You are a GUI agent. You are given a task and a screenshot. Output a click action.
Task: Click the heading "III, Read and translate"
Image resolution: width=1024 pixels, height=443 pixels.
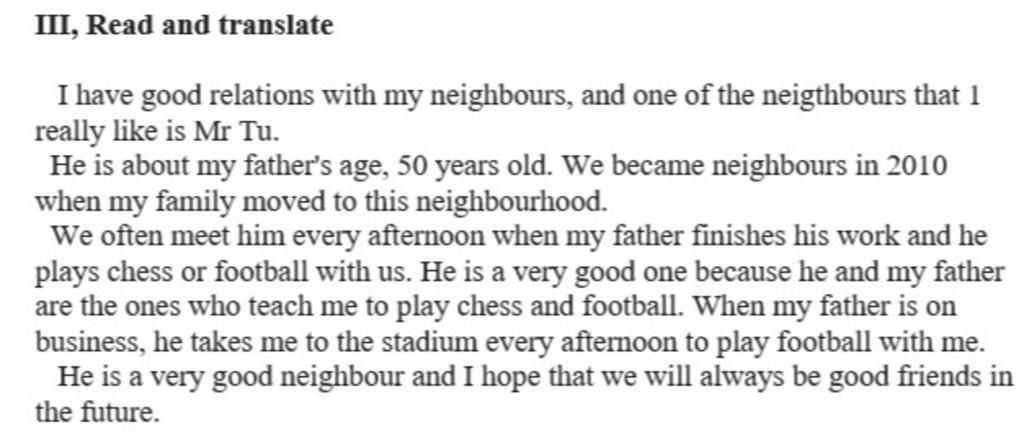tap(184, 25)
